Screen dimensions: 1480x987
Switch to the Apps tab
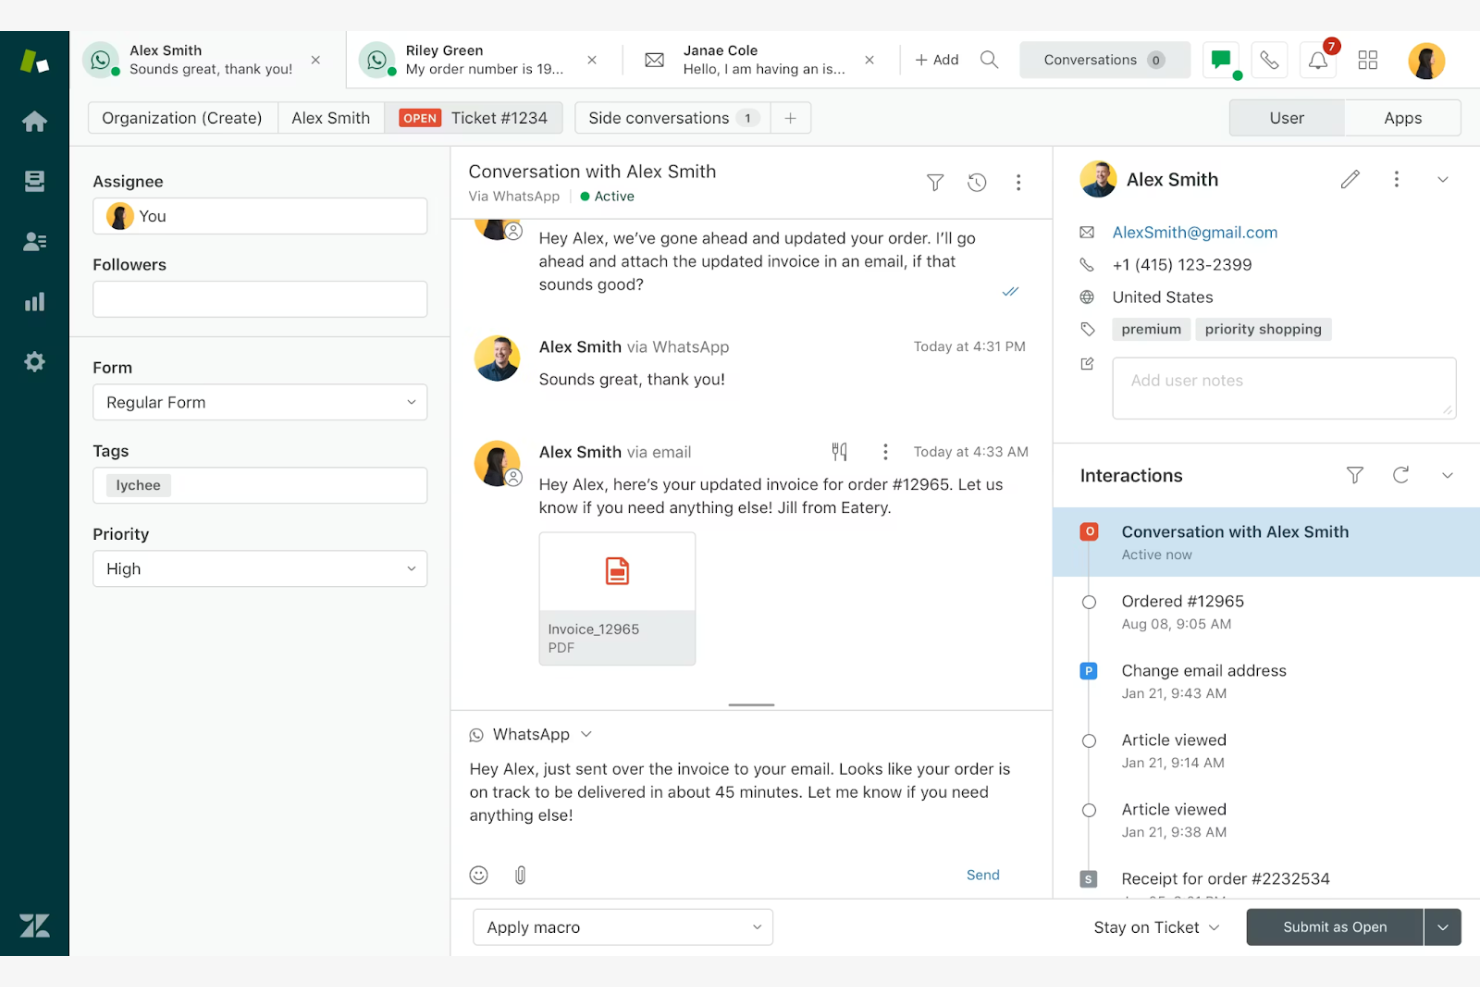1402,117
